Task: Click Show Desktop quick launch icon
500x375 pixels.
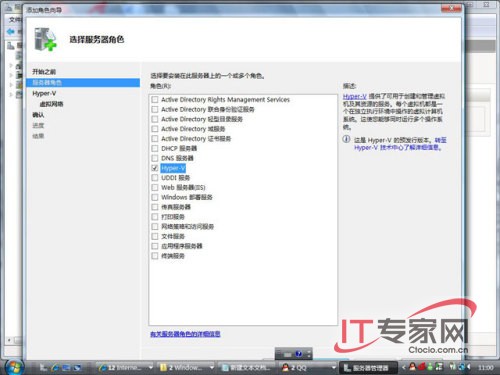Action: (x=66, y=367)
